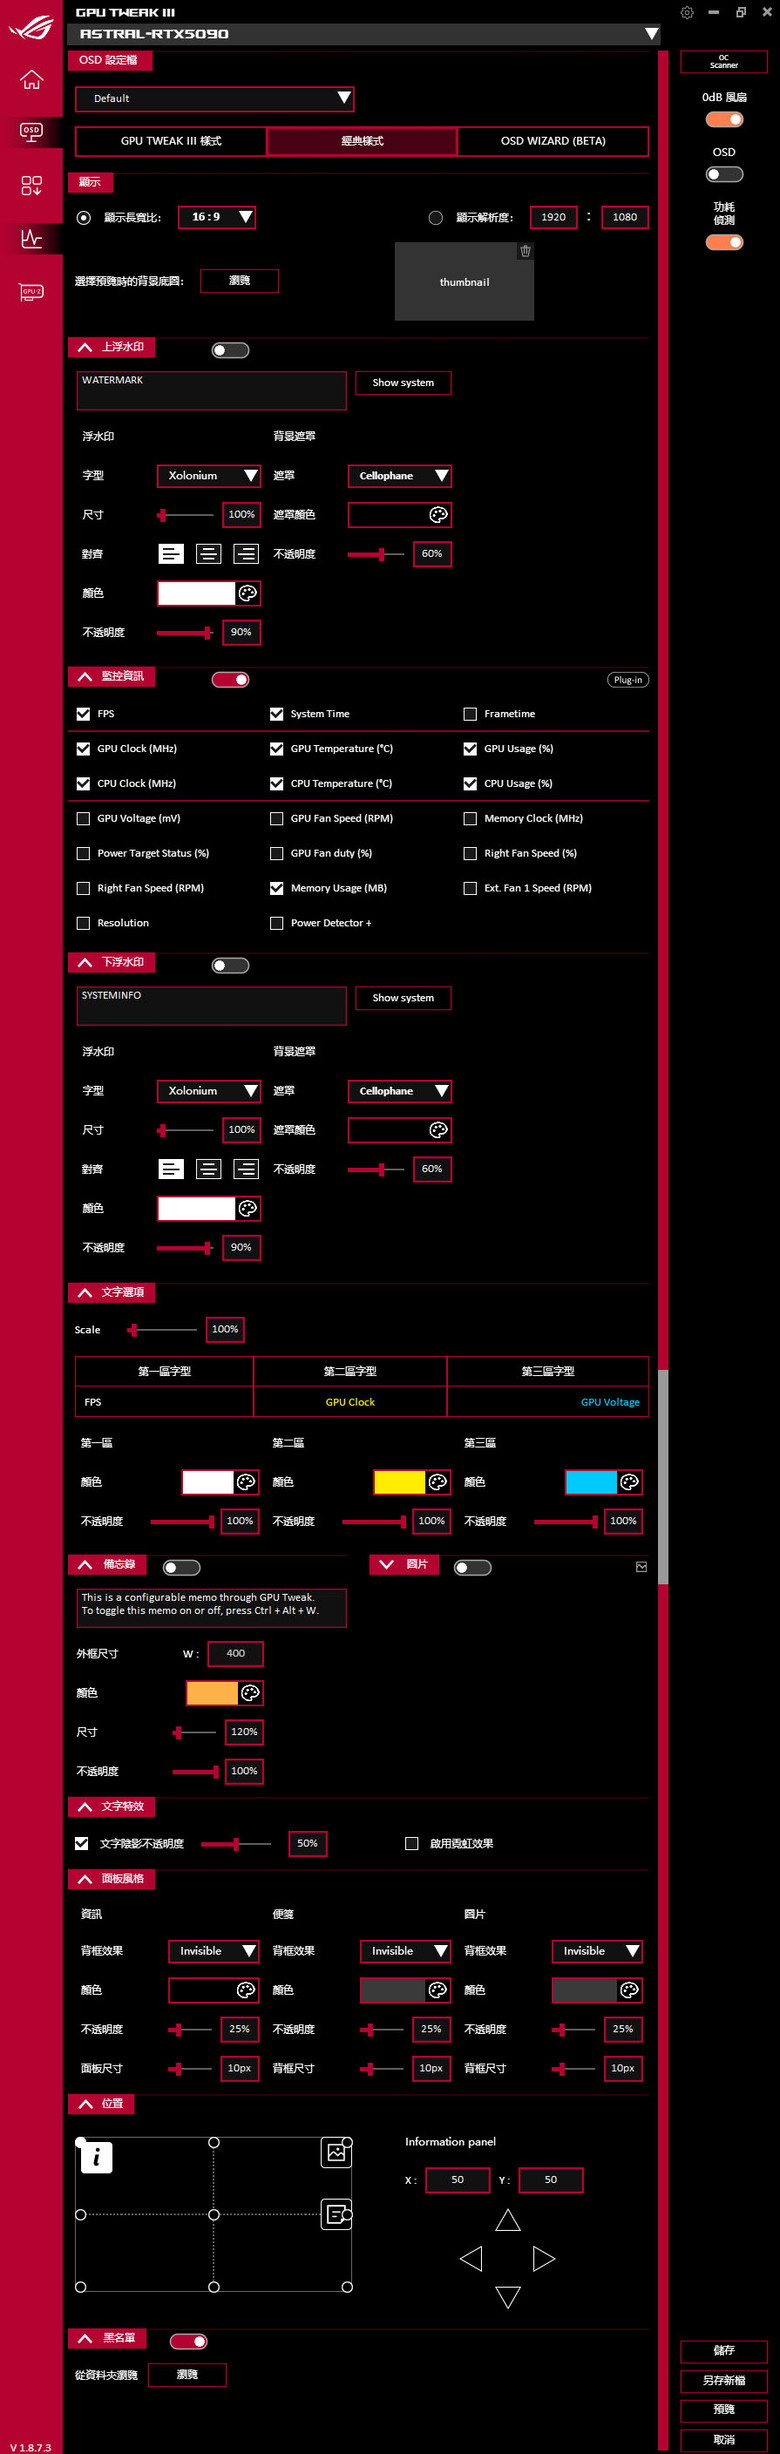Open the download/apps grid sidebar icon
Screen dimensions: 780x2454
tap(31, 185)
